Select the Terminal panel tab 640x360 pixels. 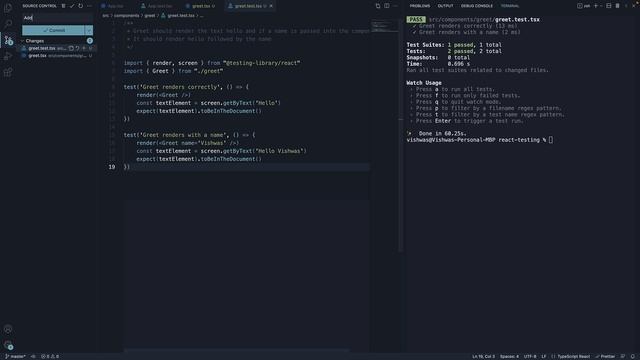(x=510, y=6)
